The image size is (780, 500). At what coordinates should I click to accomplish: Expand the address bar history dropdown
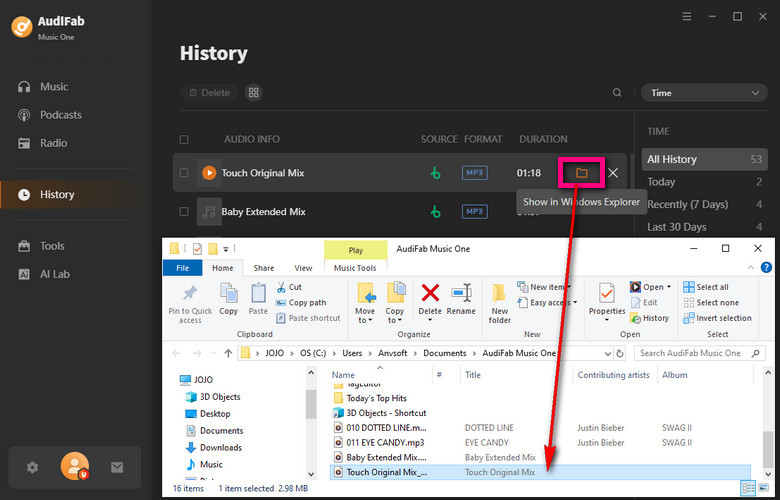[x=607, y=353]
